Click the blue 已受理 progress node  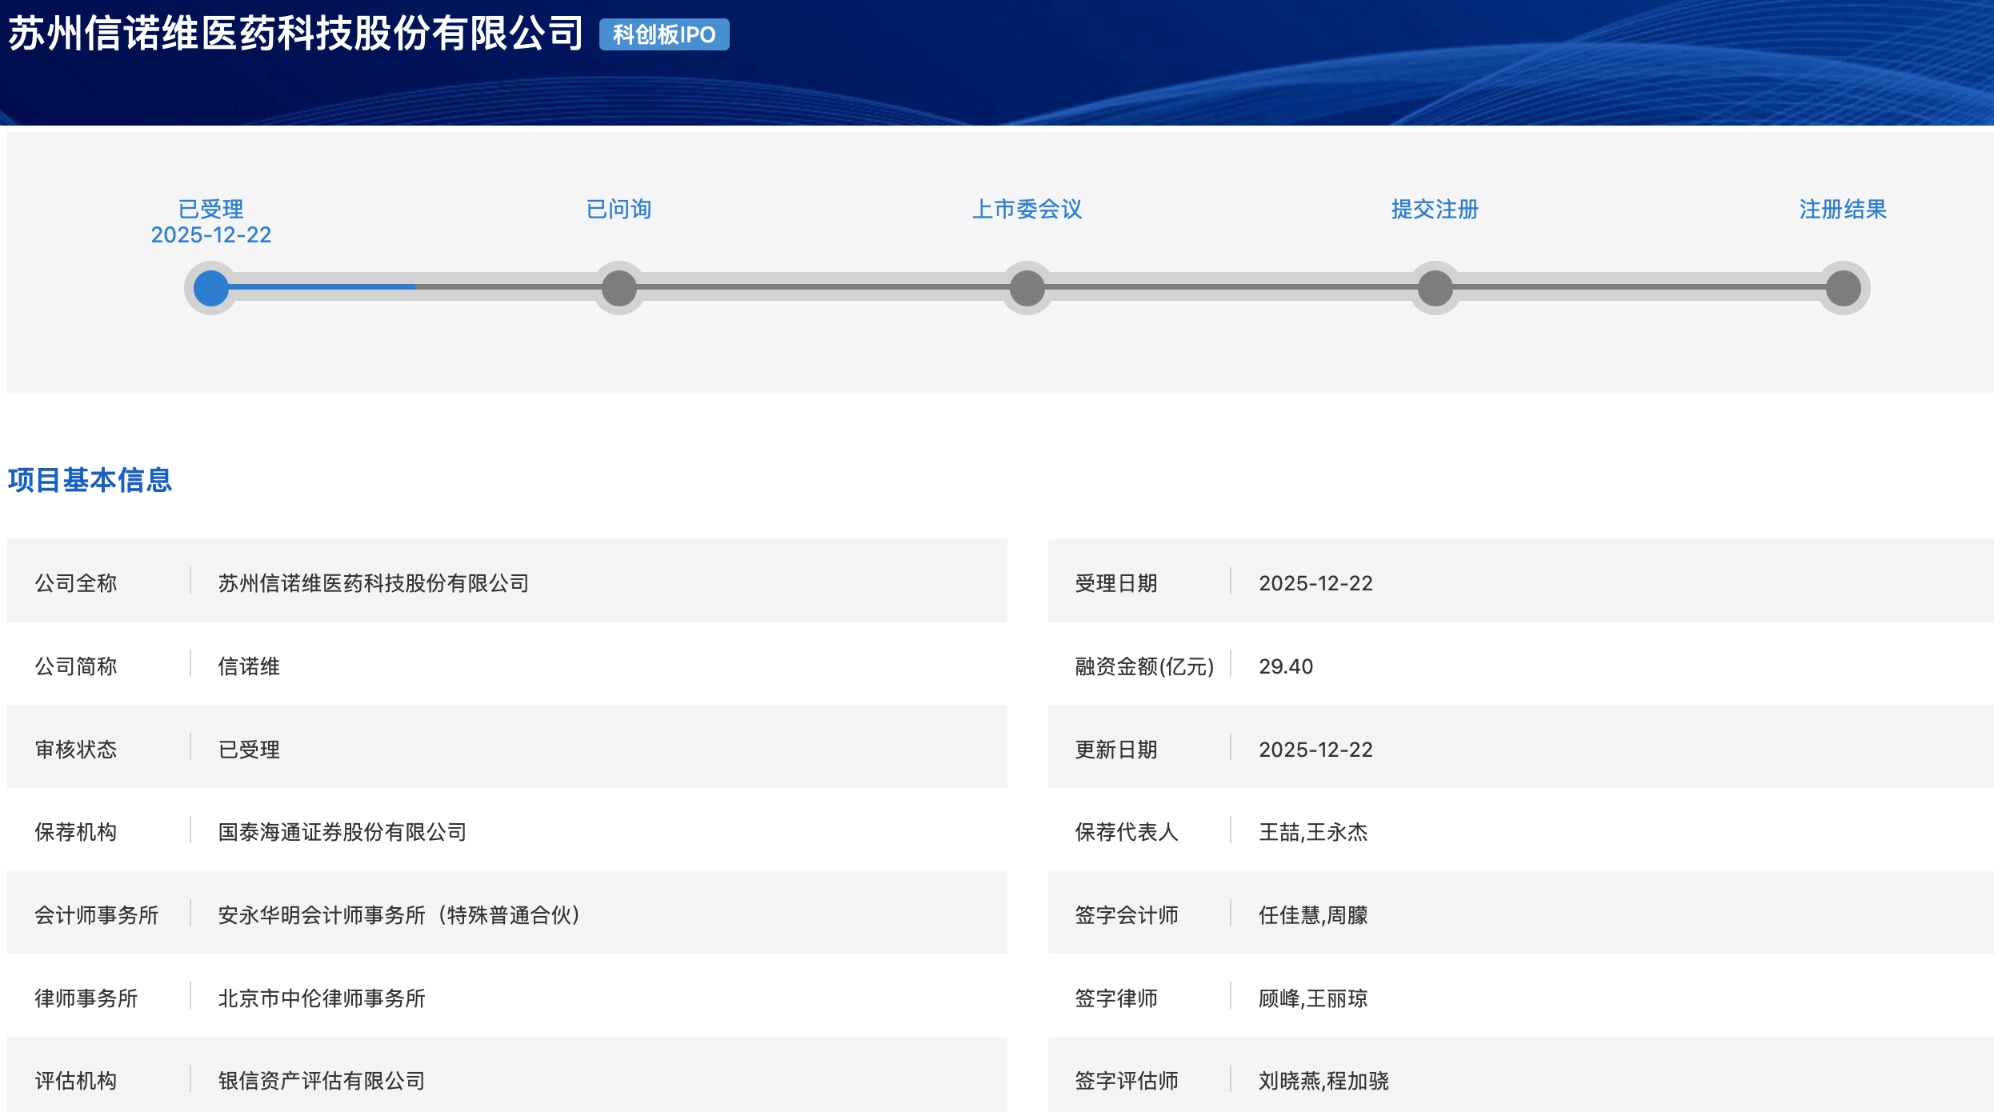click(x=211, y=288)
